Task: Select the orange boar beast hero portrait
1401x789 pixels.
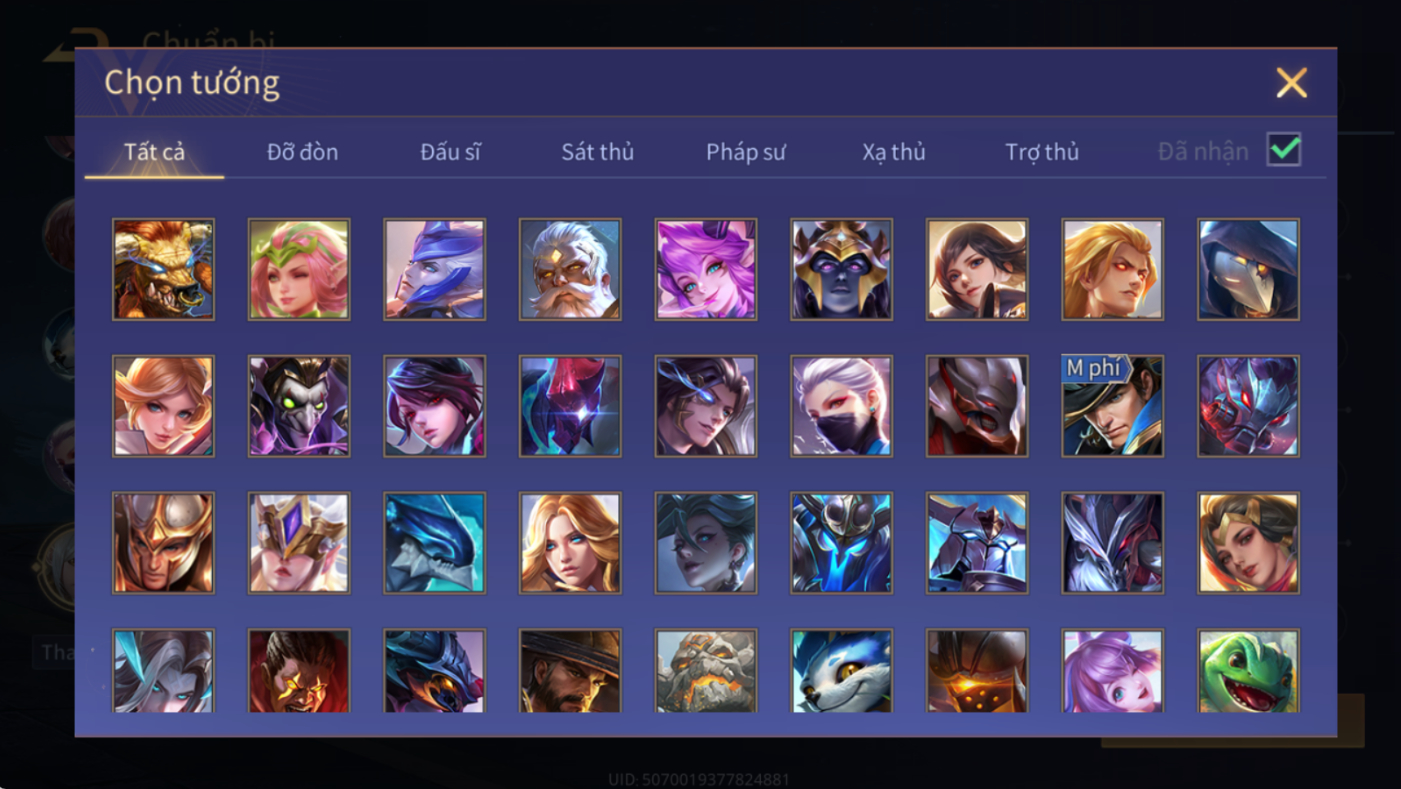Action: [163, 270]
